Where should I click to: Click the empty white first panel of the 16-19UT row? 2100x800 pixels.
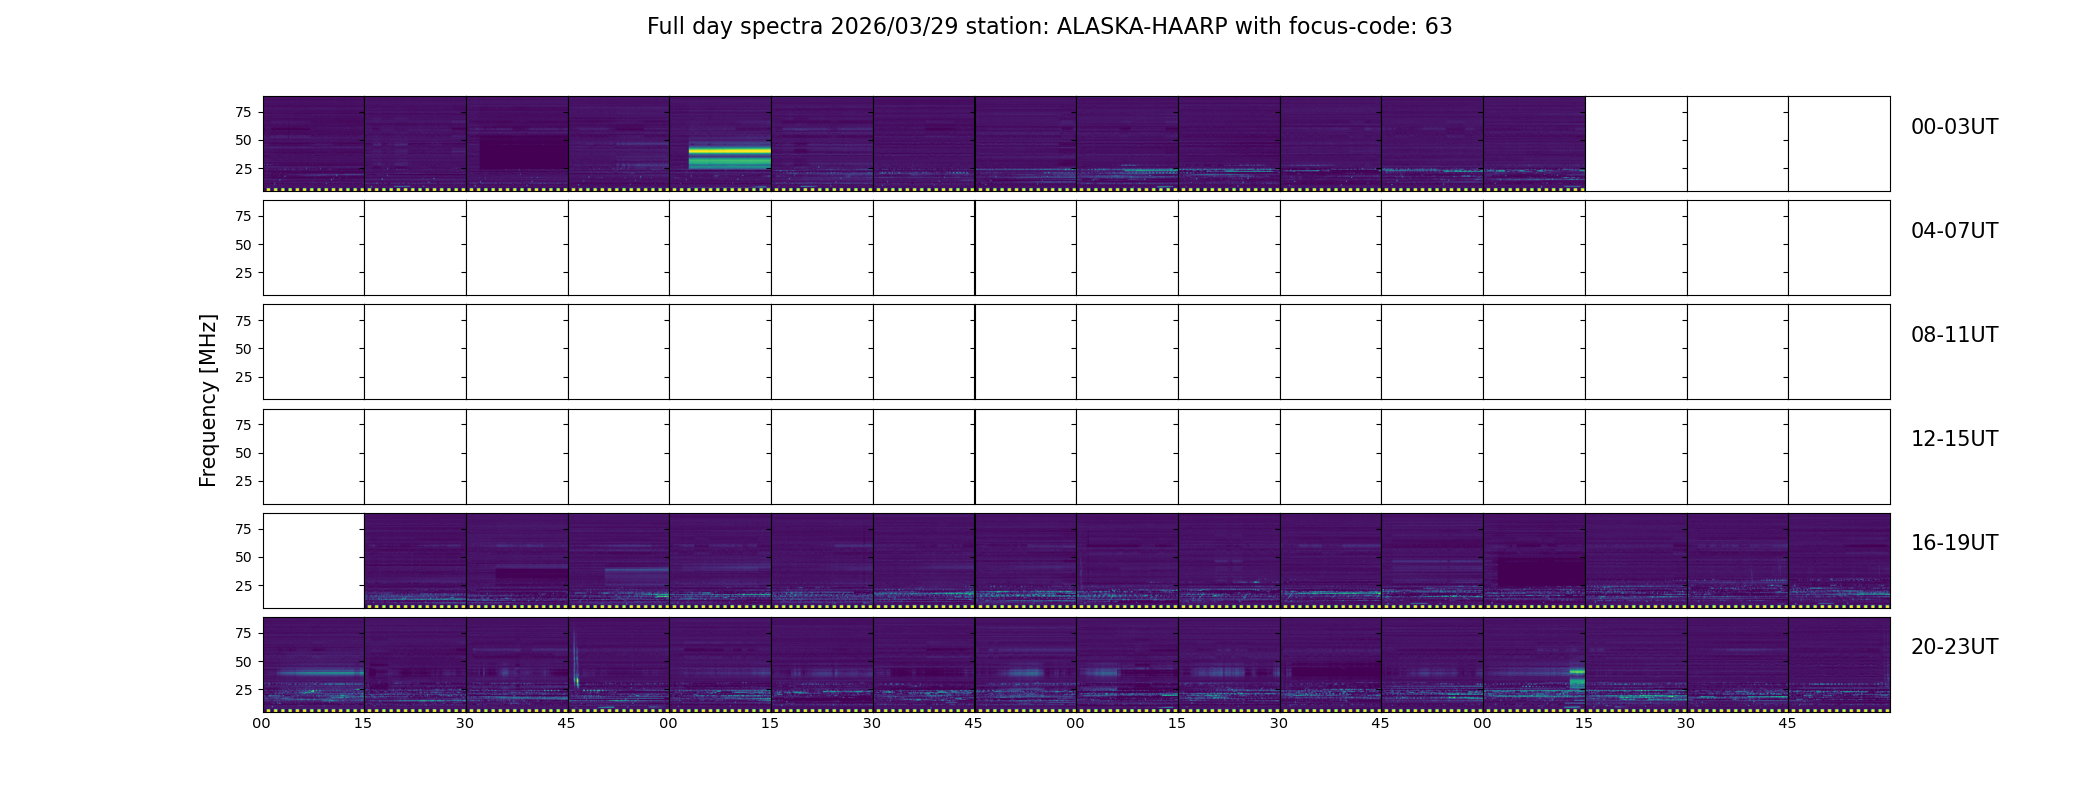click(314, 561)
